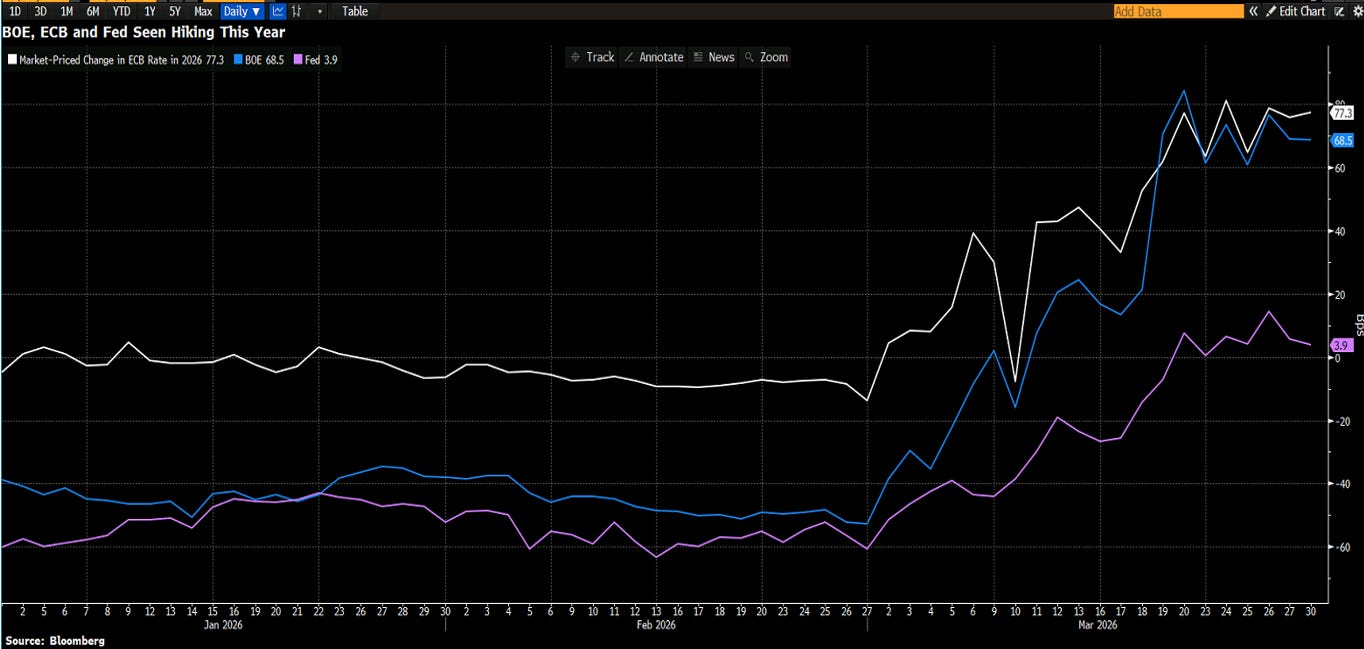Screen dimensions: 1364x649
Task: Set range to Max
Action: point(203,11)
